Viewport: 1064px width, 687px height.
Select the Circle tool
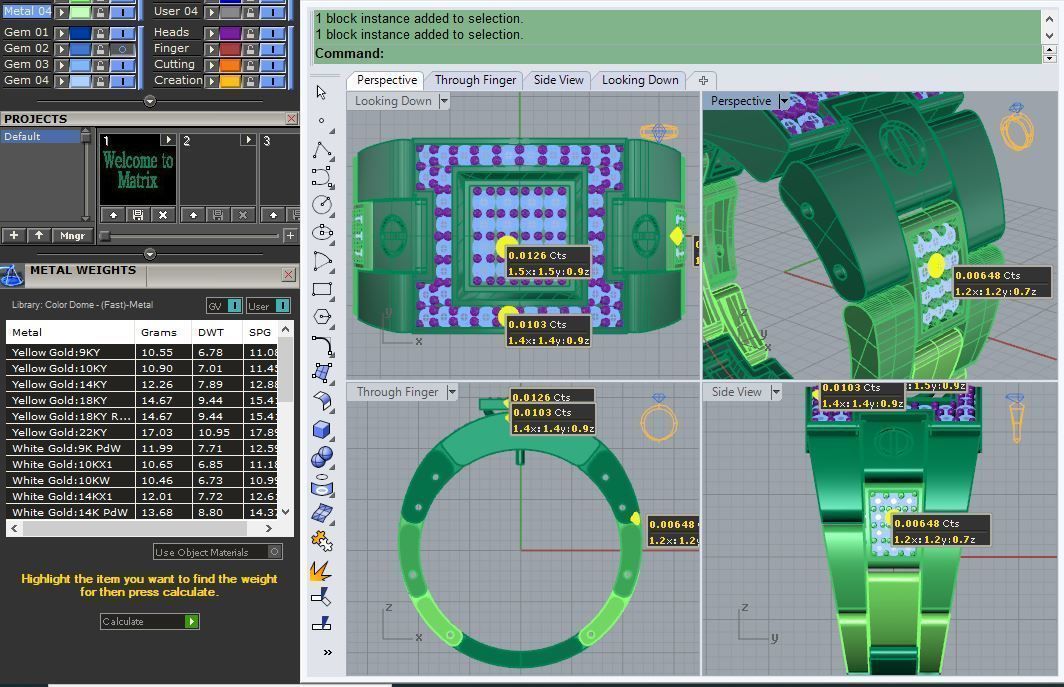pyautogui.click(x=322, y=204)
